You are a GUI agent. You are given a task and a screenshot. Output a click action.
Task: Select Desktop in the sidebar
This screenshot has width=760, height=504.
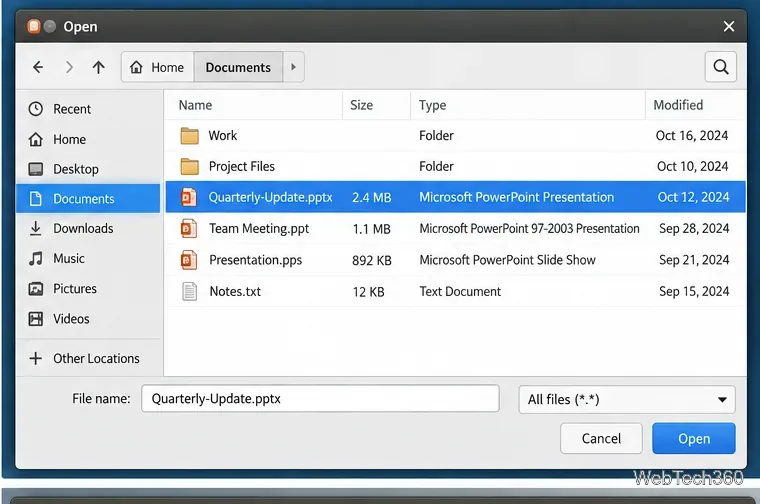88,169
